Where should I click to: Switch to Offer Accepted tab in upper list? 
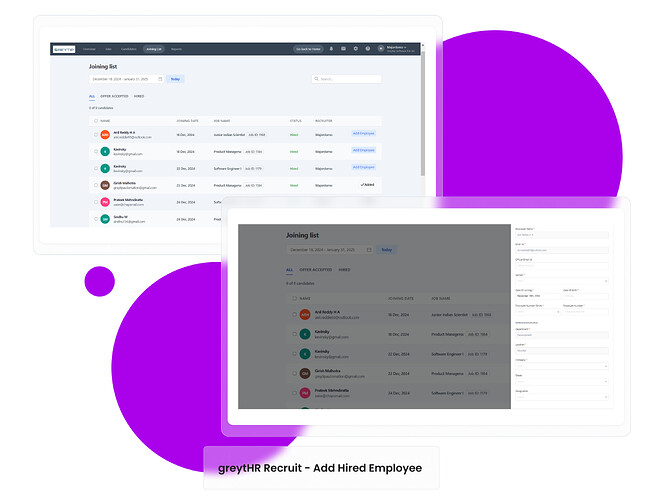pos(114,96)
